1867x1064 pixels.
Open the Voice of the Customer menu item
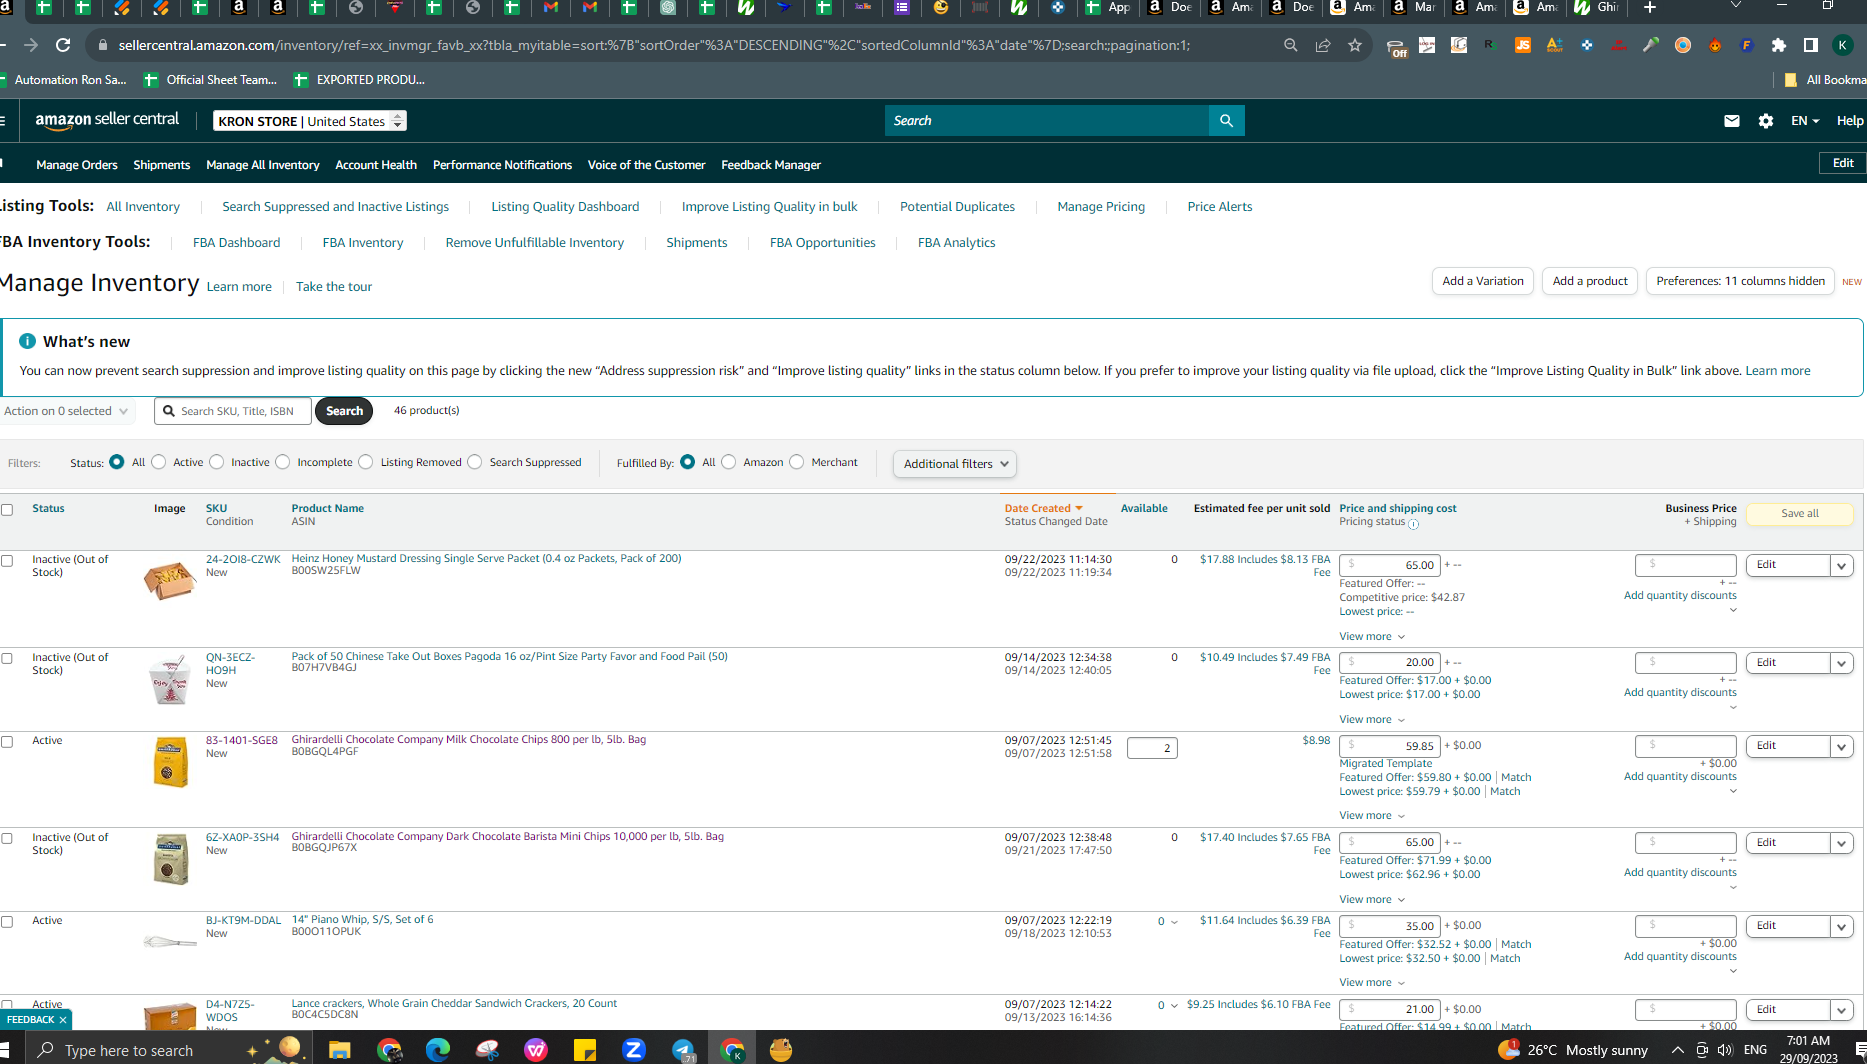647,165
